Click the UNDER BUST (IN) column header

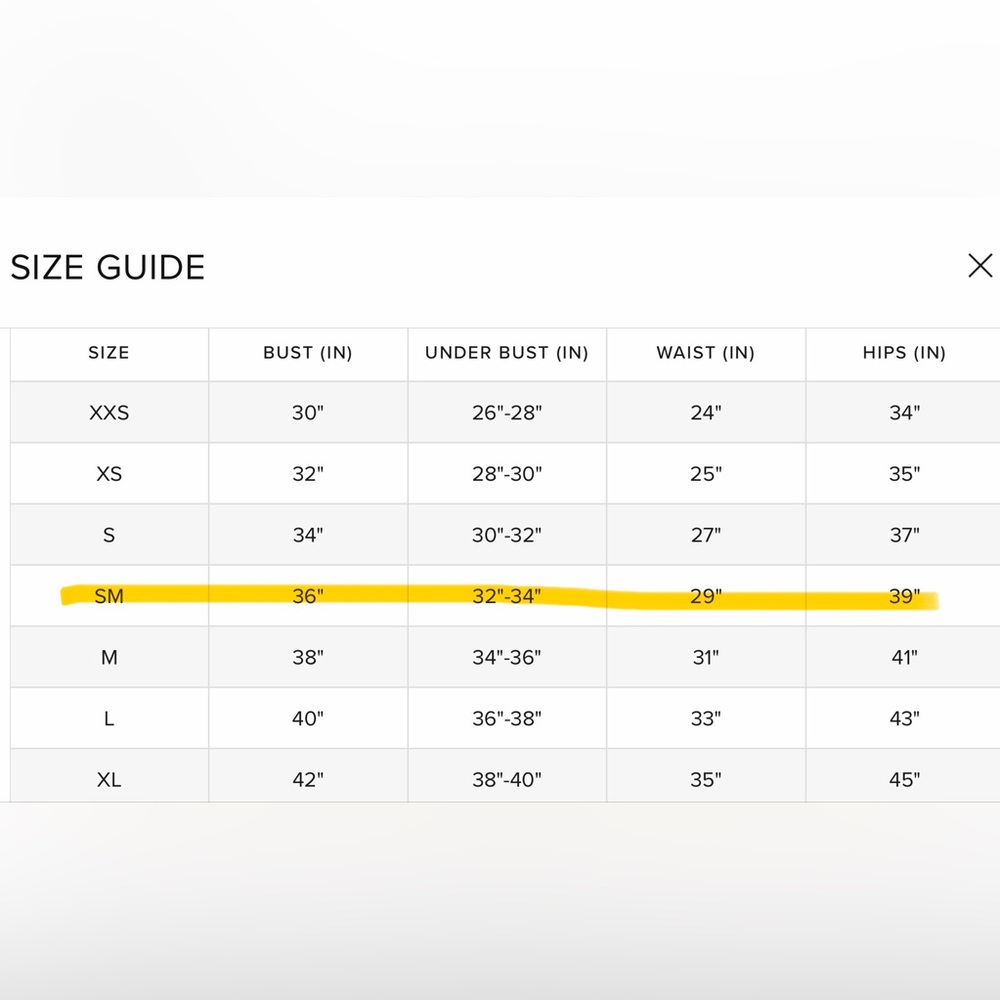507,353
